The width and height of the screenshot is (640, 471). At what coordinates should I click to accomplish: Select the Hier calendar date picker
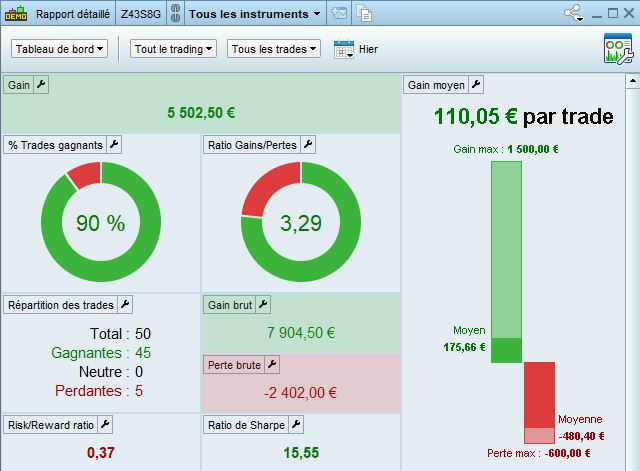[344, 49]
